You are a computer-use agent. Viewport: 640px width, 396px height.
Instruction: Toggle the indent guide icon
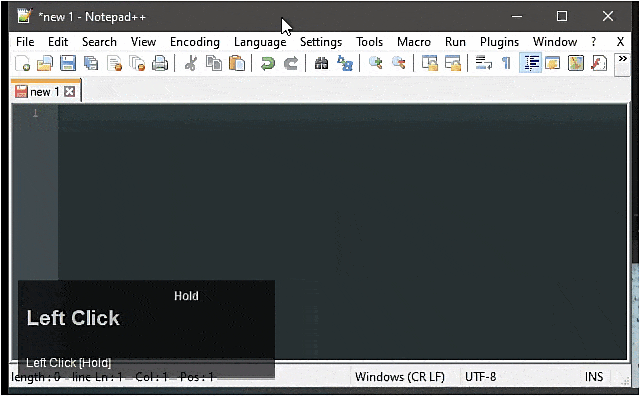click(531, 63)
